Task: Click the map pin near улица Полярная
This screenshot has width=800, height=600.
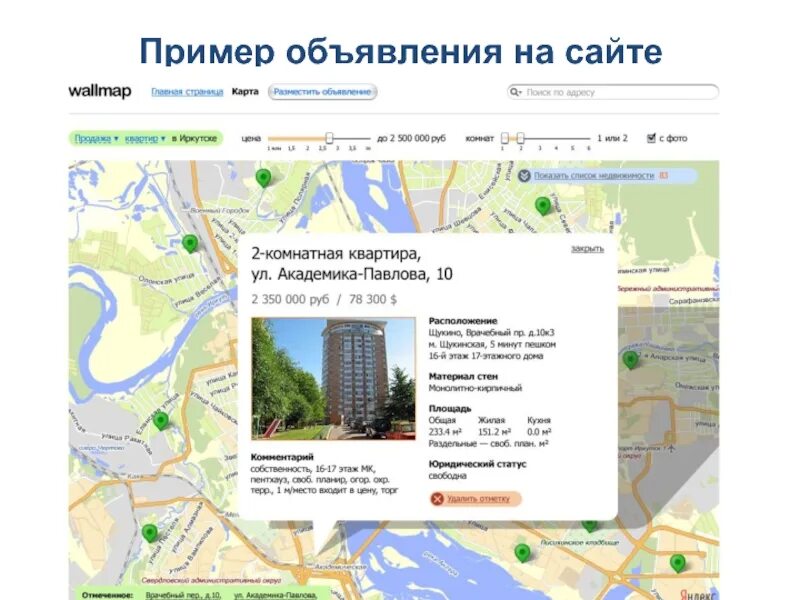Action: (x=263, y=178)
